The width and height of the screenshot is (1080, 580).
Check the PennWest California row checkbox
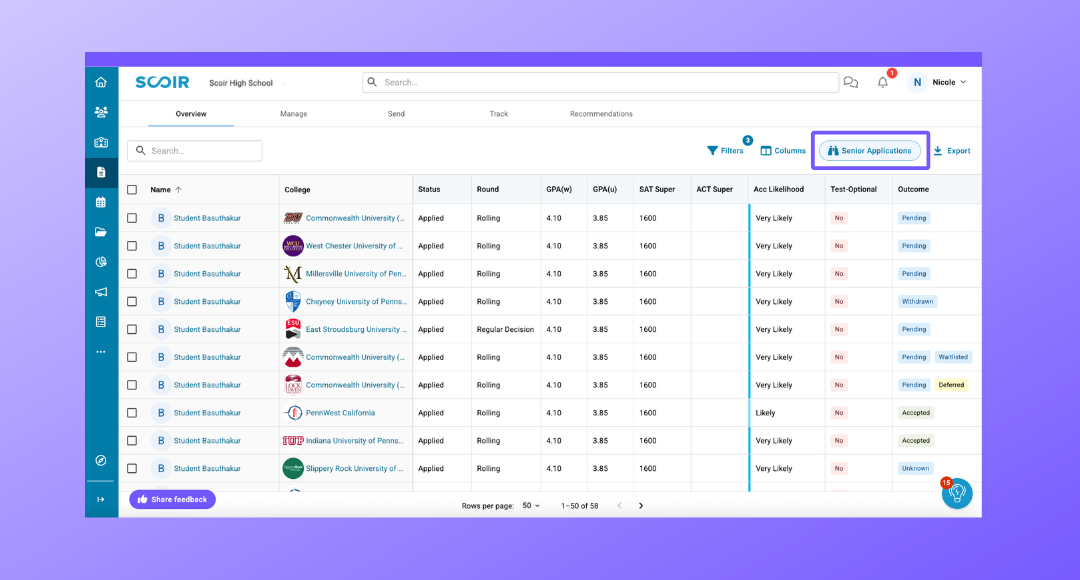[132, 413]
